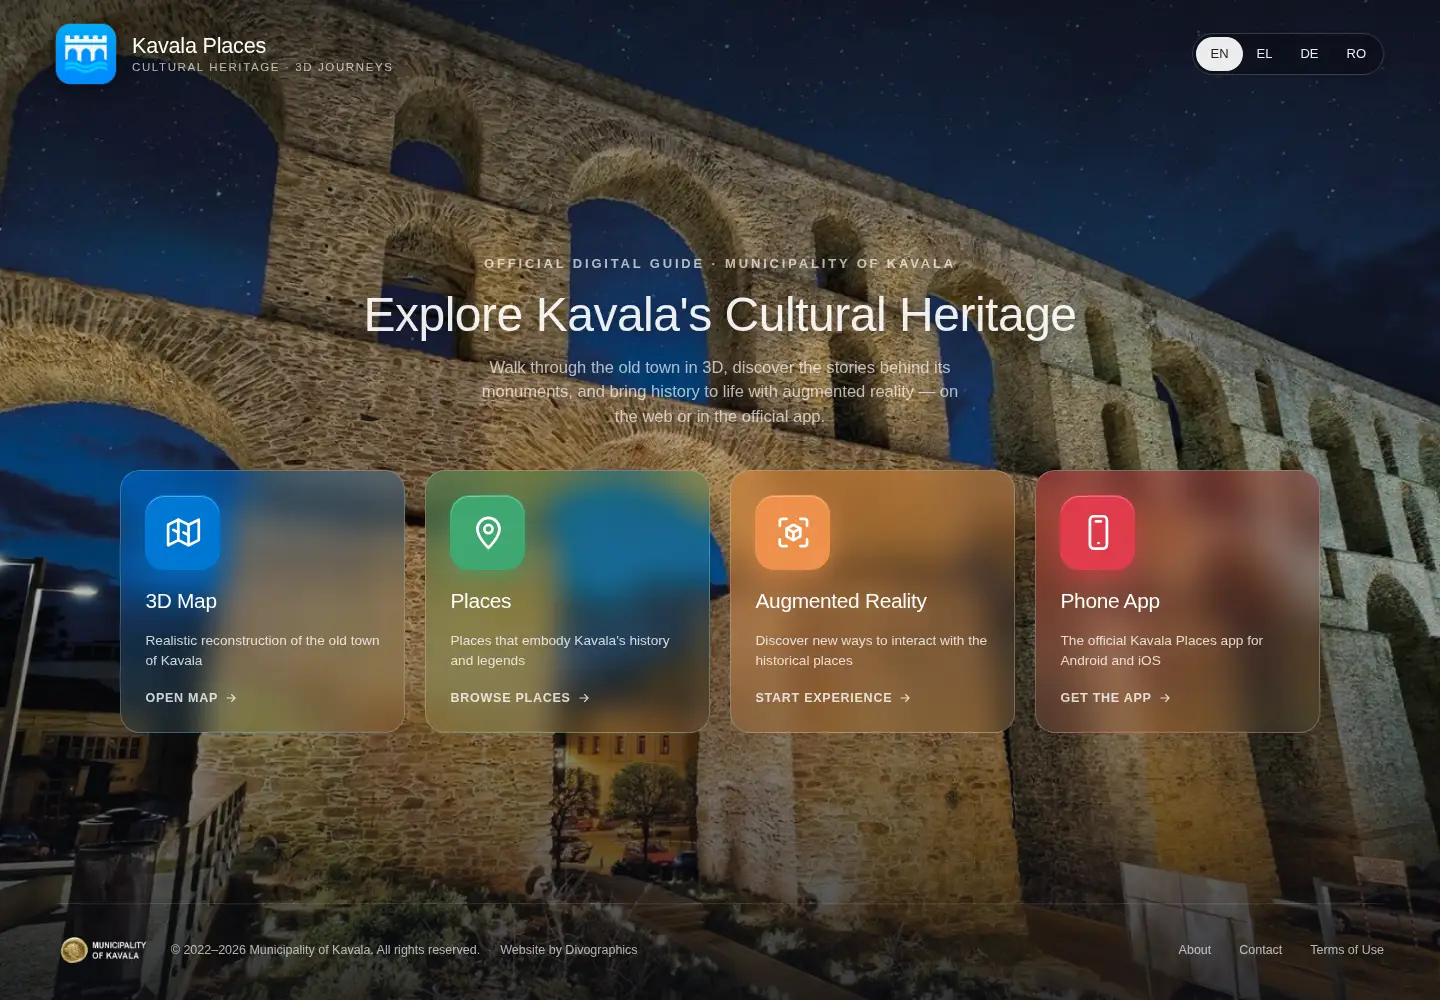The width and height of the screenshot is (1440, 1000).
Task: Click the blue 3D Map icon
Action: 183,533
